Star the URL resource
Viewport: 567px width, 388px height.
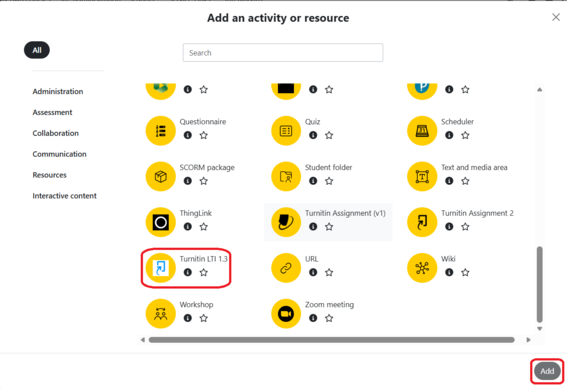tap(329, 272)
